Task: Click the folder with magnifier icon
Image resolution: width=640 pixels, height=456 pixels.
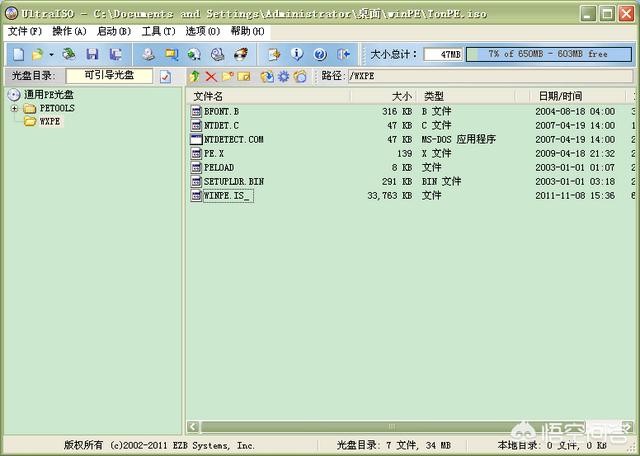Action: pyautogui.click(x=171, y=54)
